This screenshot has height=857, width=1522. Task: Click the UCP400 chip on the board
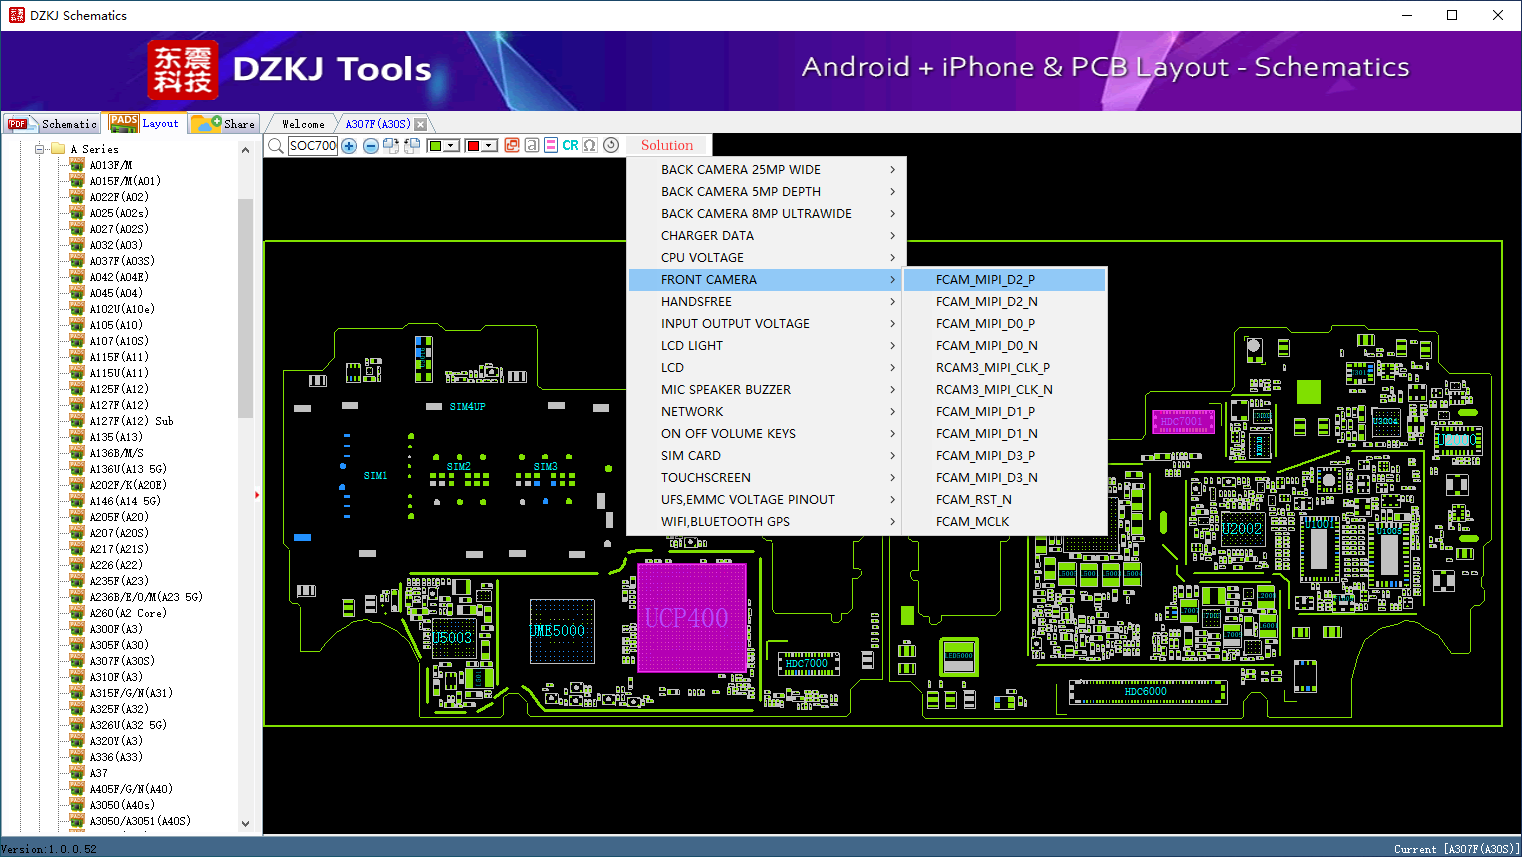692,617
